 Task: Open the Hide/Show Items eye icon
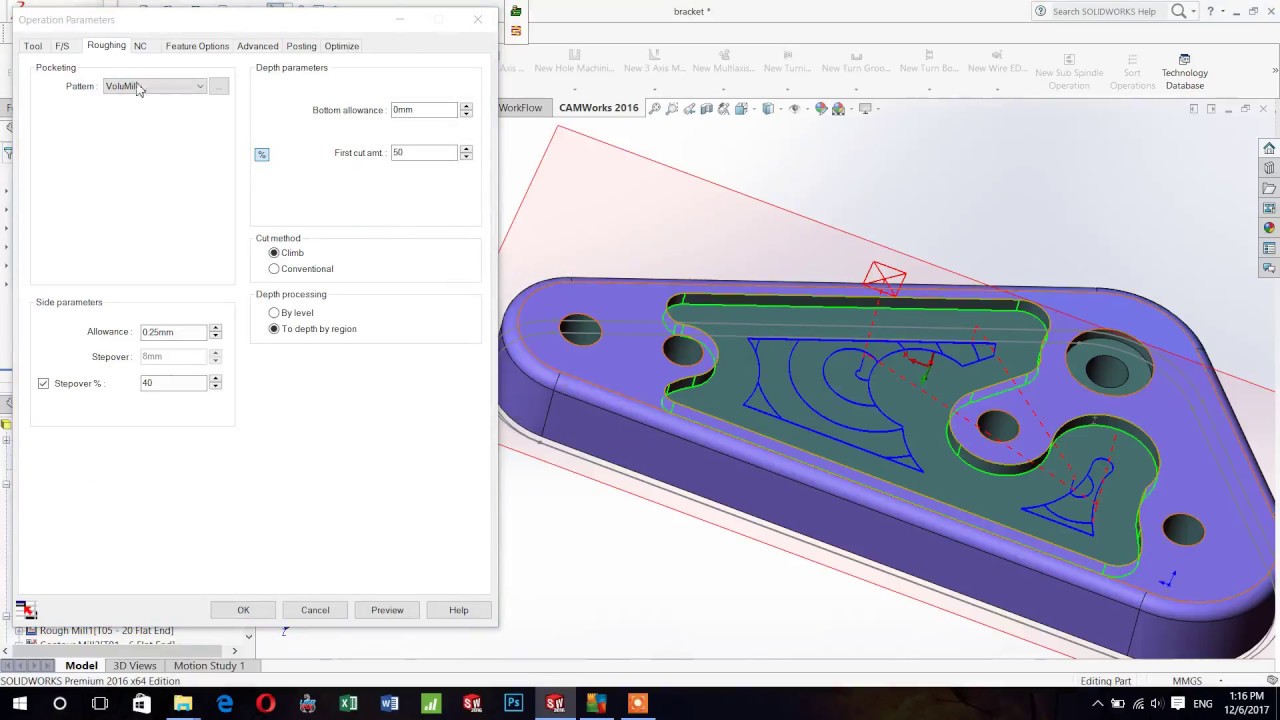point(796,108)
